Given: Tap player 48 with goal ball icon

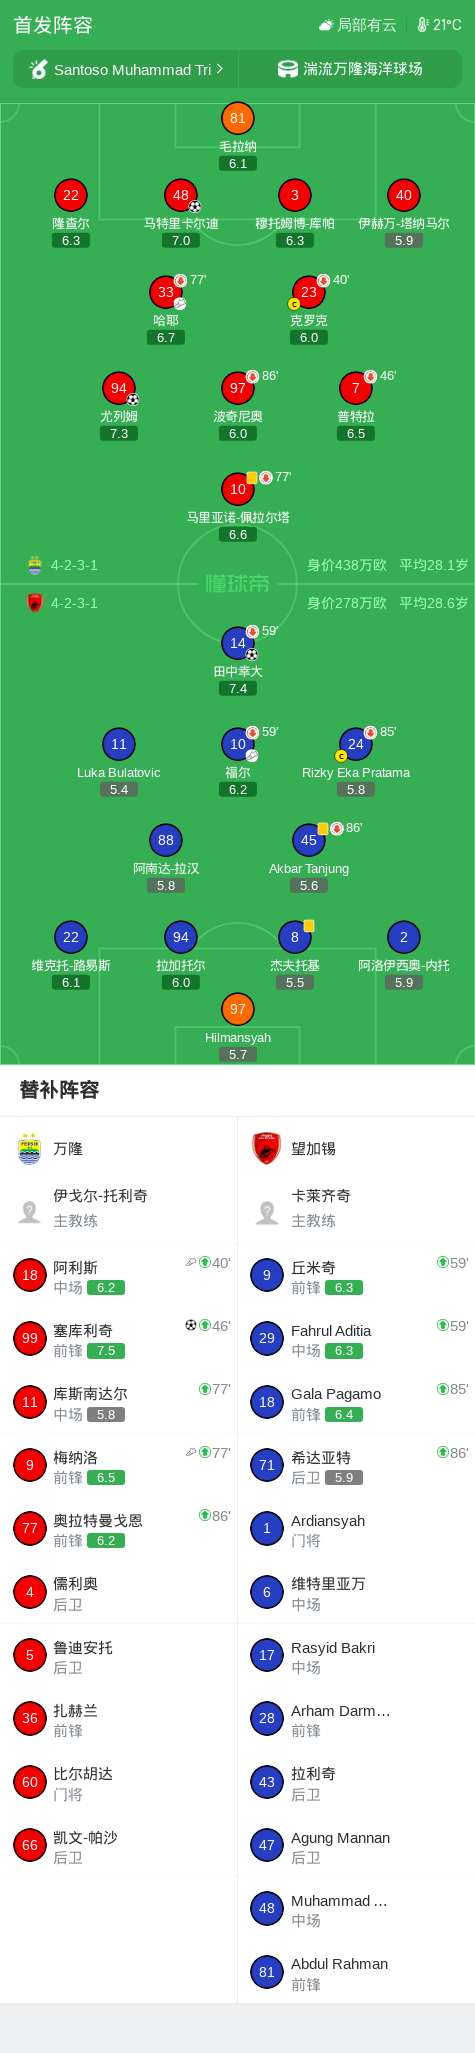Looking at the screenshot, I should tap(181, 195).
